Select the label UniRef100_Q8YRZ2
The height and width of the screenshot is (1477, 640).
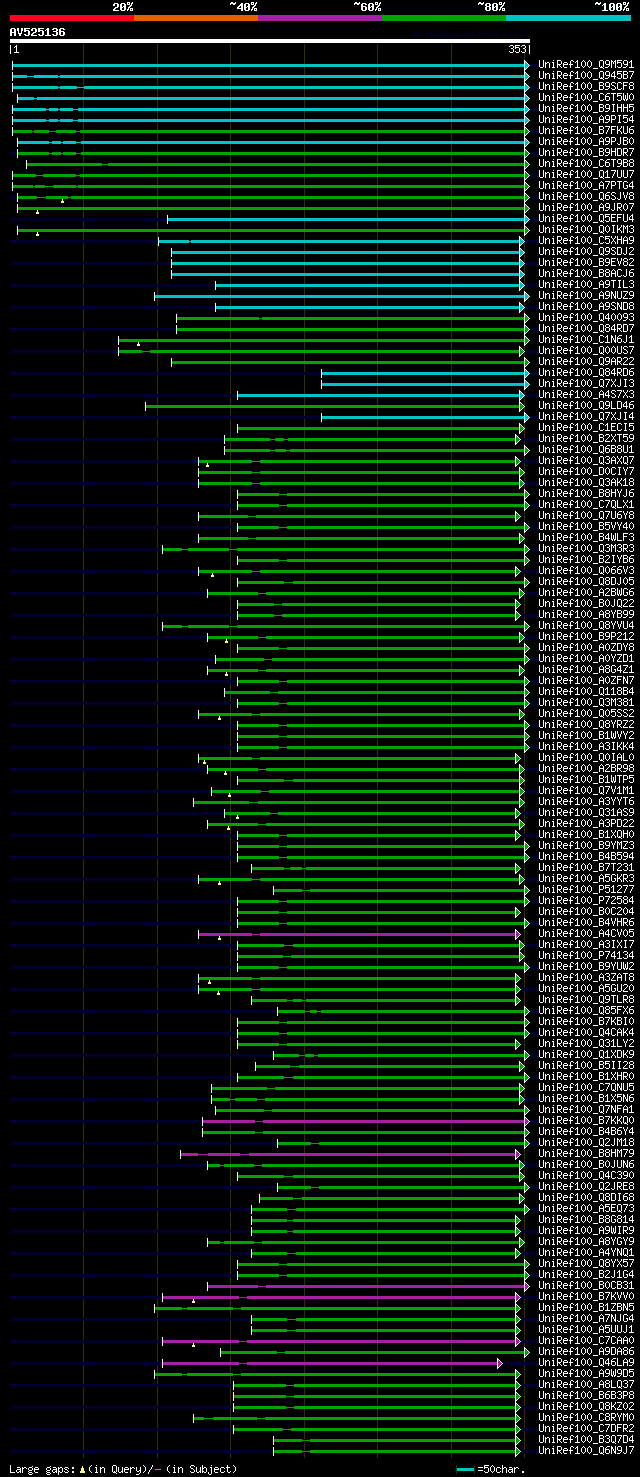(586, 725)
